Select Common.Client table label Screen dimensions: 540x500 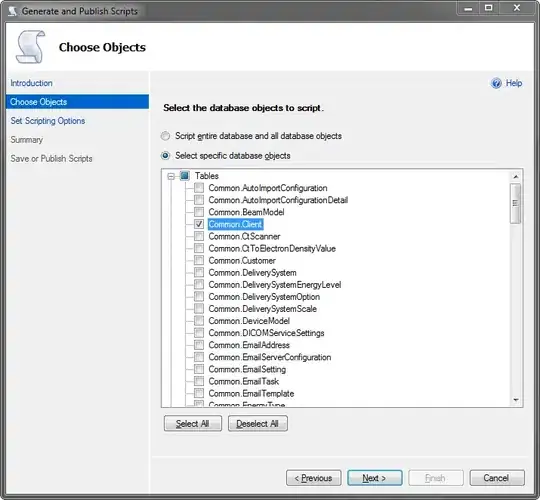tap(236, 224)
